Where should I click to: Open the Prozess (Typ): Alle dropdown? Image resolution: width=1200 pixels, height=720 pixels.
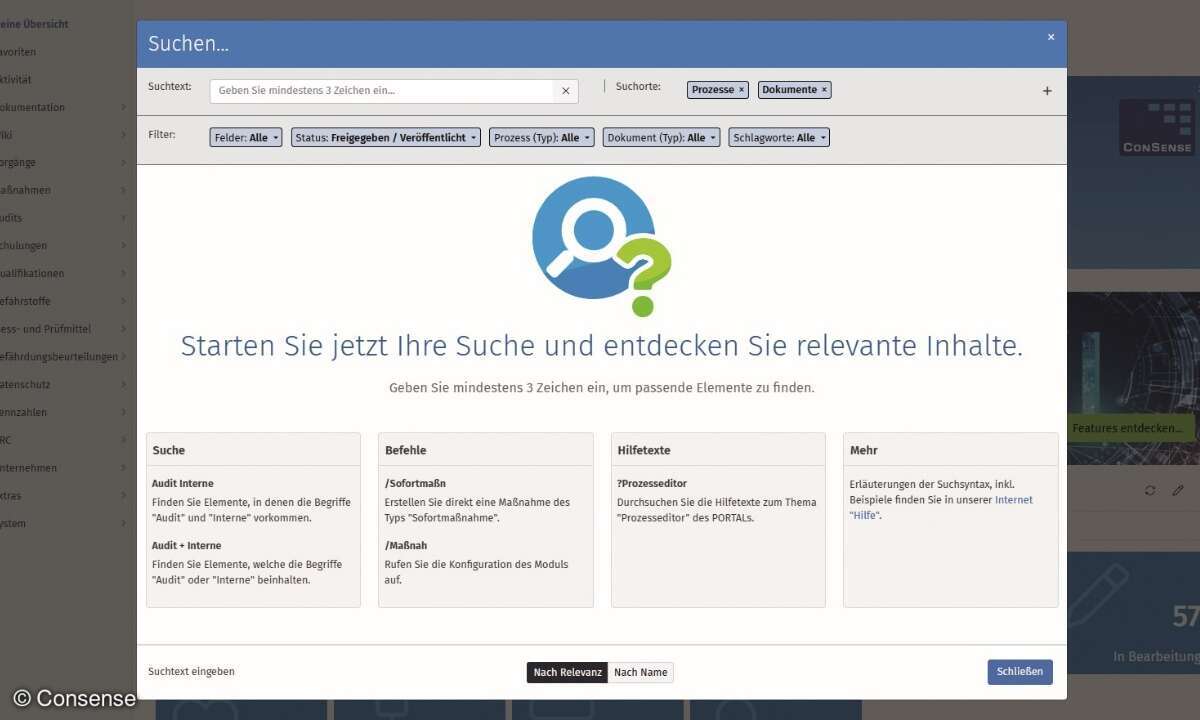[x=541, y=138]
